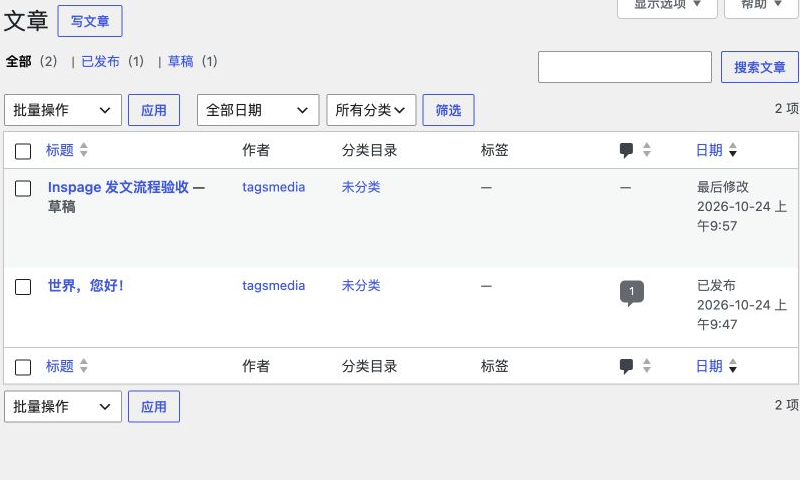This screenshot has width=800, height=480.
Task: Click author tagsmedia in the 世界,您好! row
Action: pyautogui.click(x=273, y=286)
